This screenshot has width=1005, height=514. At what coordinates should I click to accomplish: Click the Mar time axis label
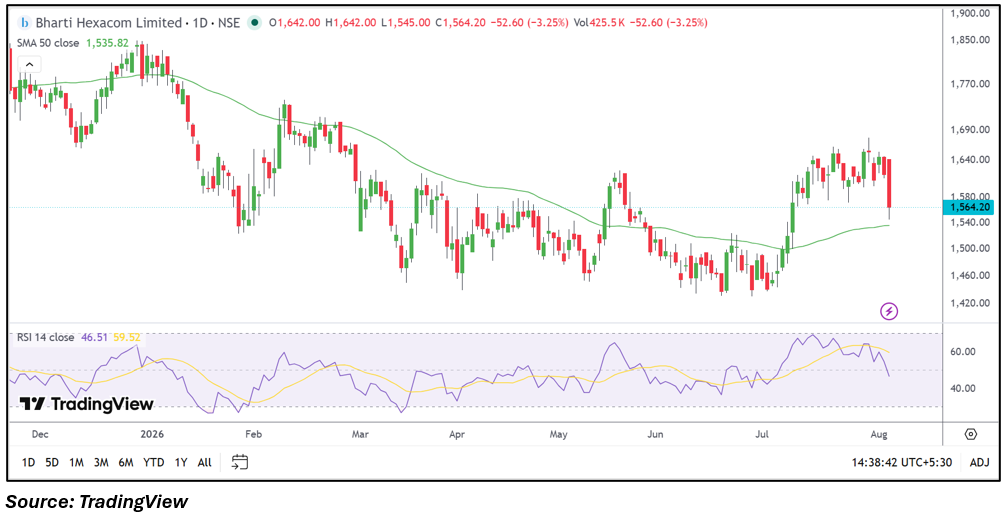[361, 435]
